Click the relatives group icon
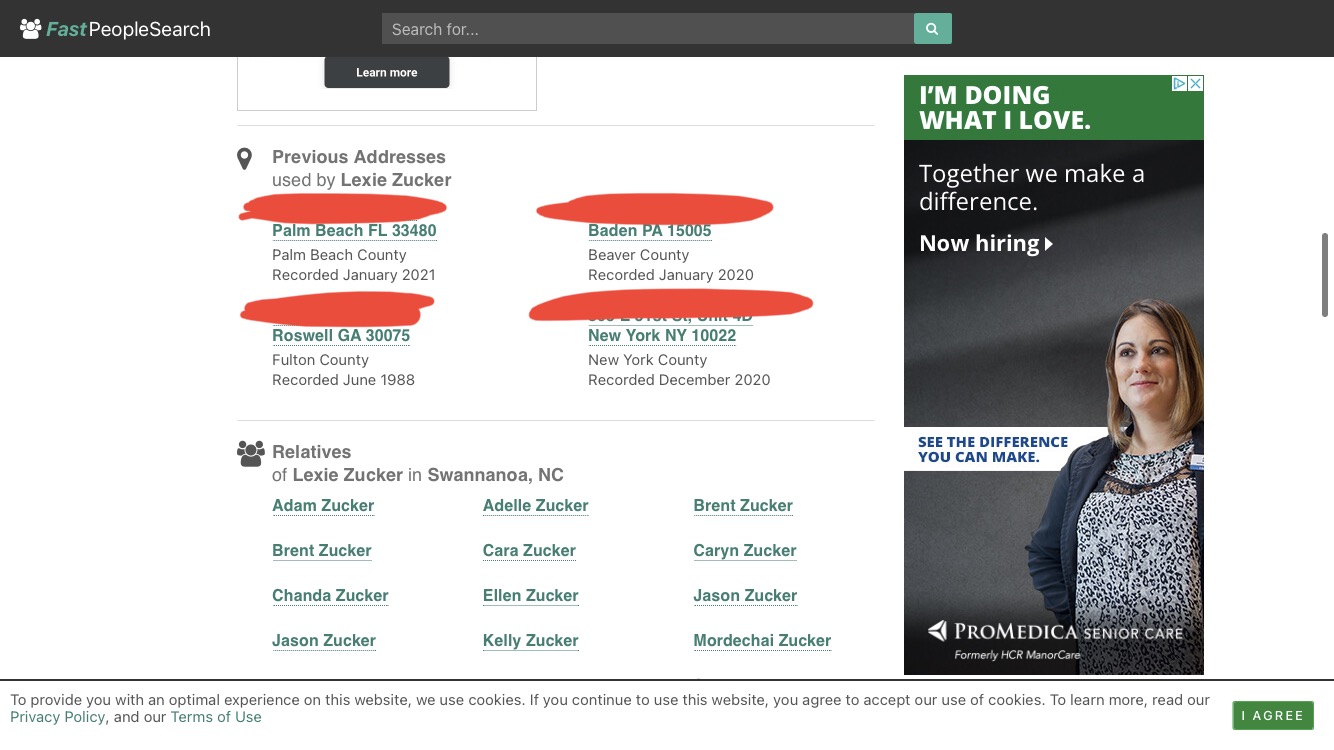This screenshot has width=1334, height=750. (x=251, y=454)
